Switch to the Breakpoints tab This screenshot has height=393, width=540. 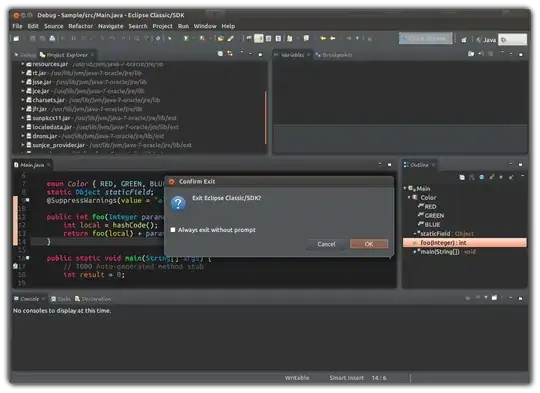click(x=334, y=55)
